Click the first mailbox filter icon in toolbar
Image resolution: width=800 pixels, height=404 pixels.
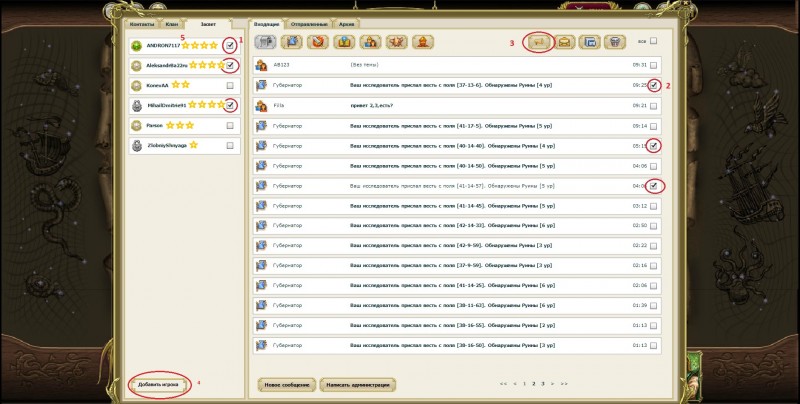pos(265,42)
